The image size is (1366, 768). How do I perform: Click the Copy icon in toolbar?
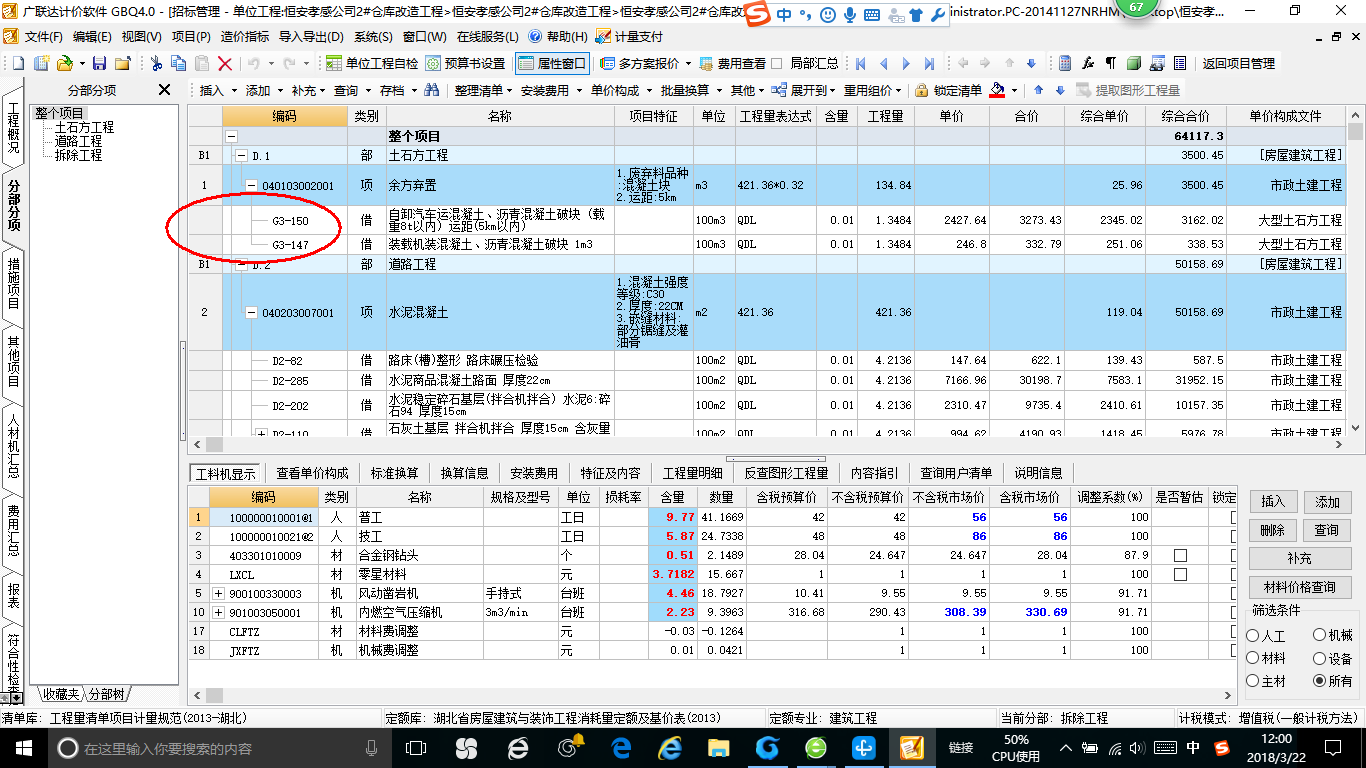pos(180,63)
